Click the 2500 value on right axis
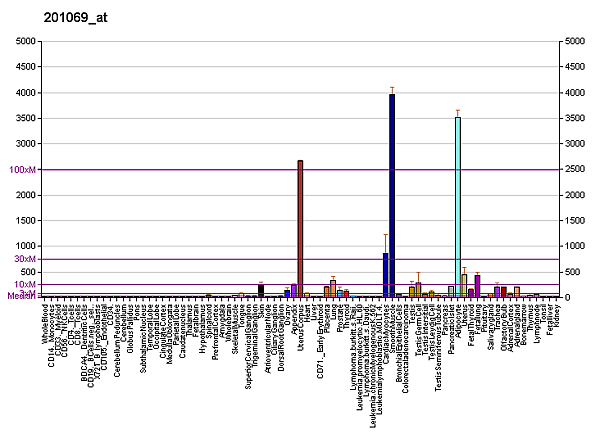 coord(577,169)
